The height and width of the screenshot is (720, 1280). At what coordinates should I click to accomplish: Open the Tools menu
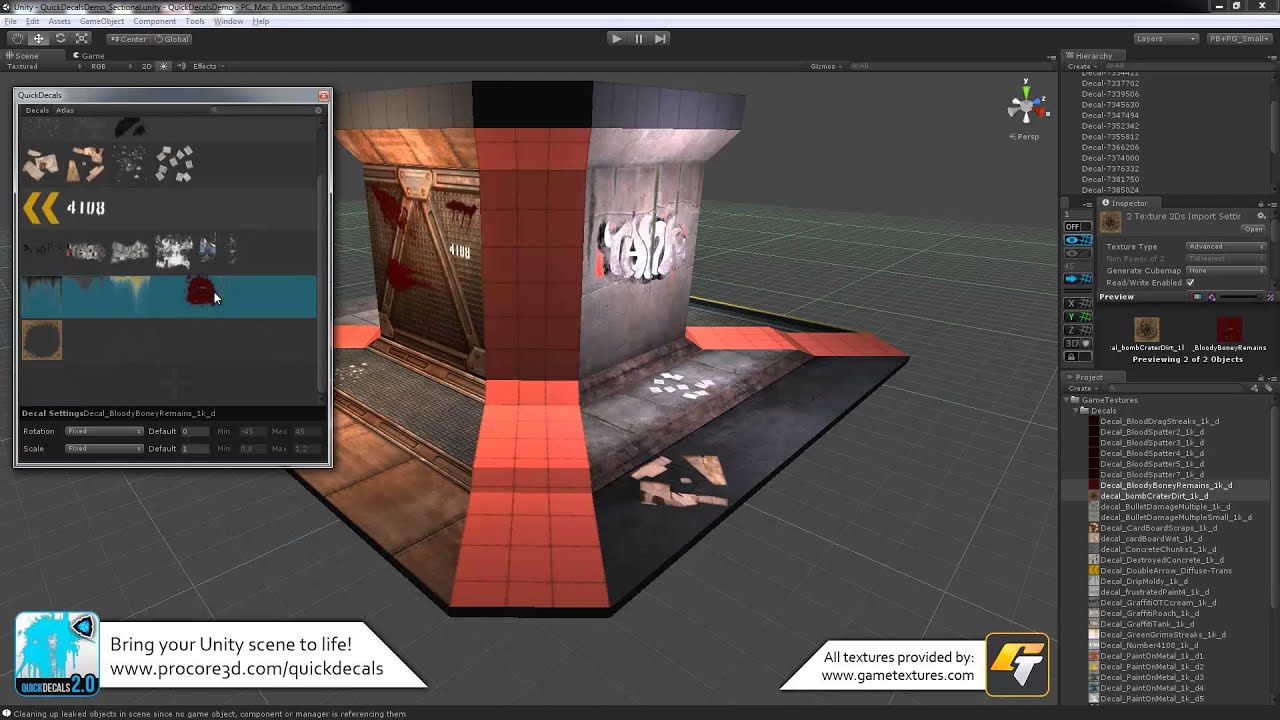coord(195,21)
